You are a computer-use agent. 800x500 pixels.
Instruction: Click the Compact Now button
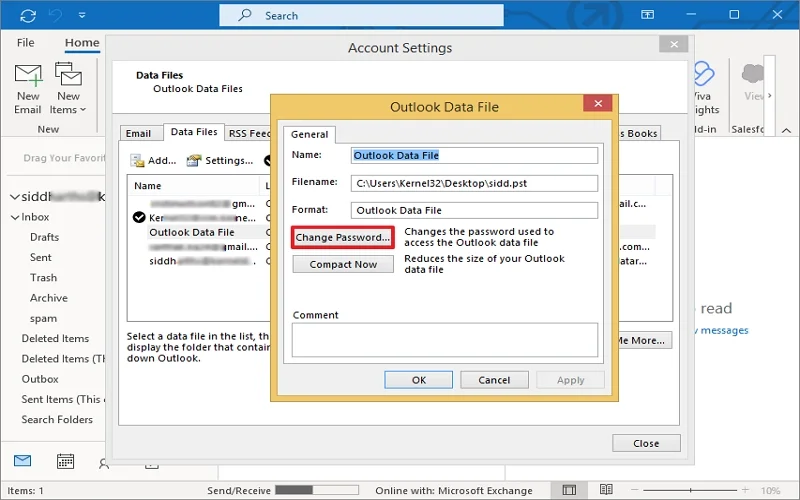pos(343,264)
